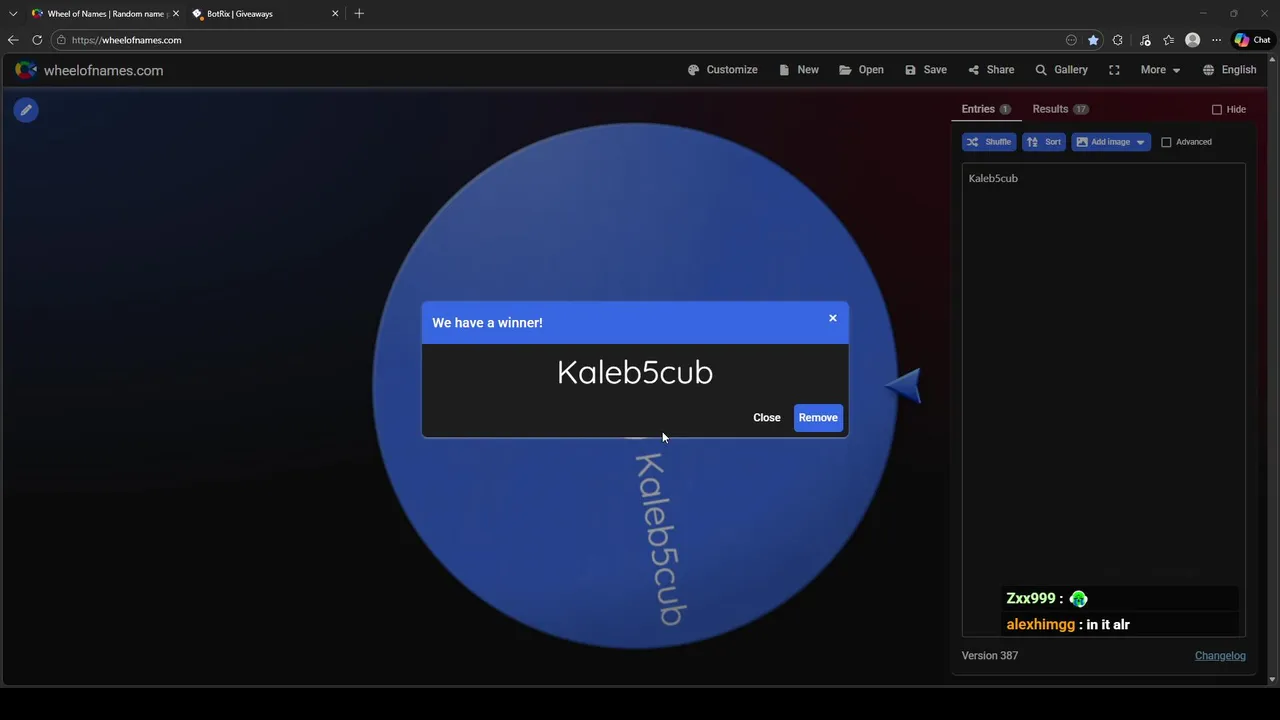Viewport: 1280px width, 720px height.
Task: Click Open in the top toolbar
Action: coord(861,70)
